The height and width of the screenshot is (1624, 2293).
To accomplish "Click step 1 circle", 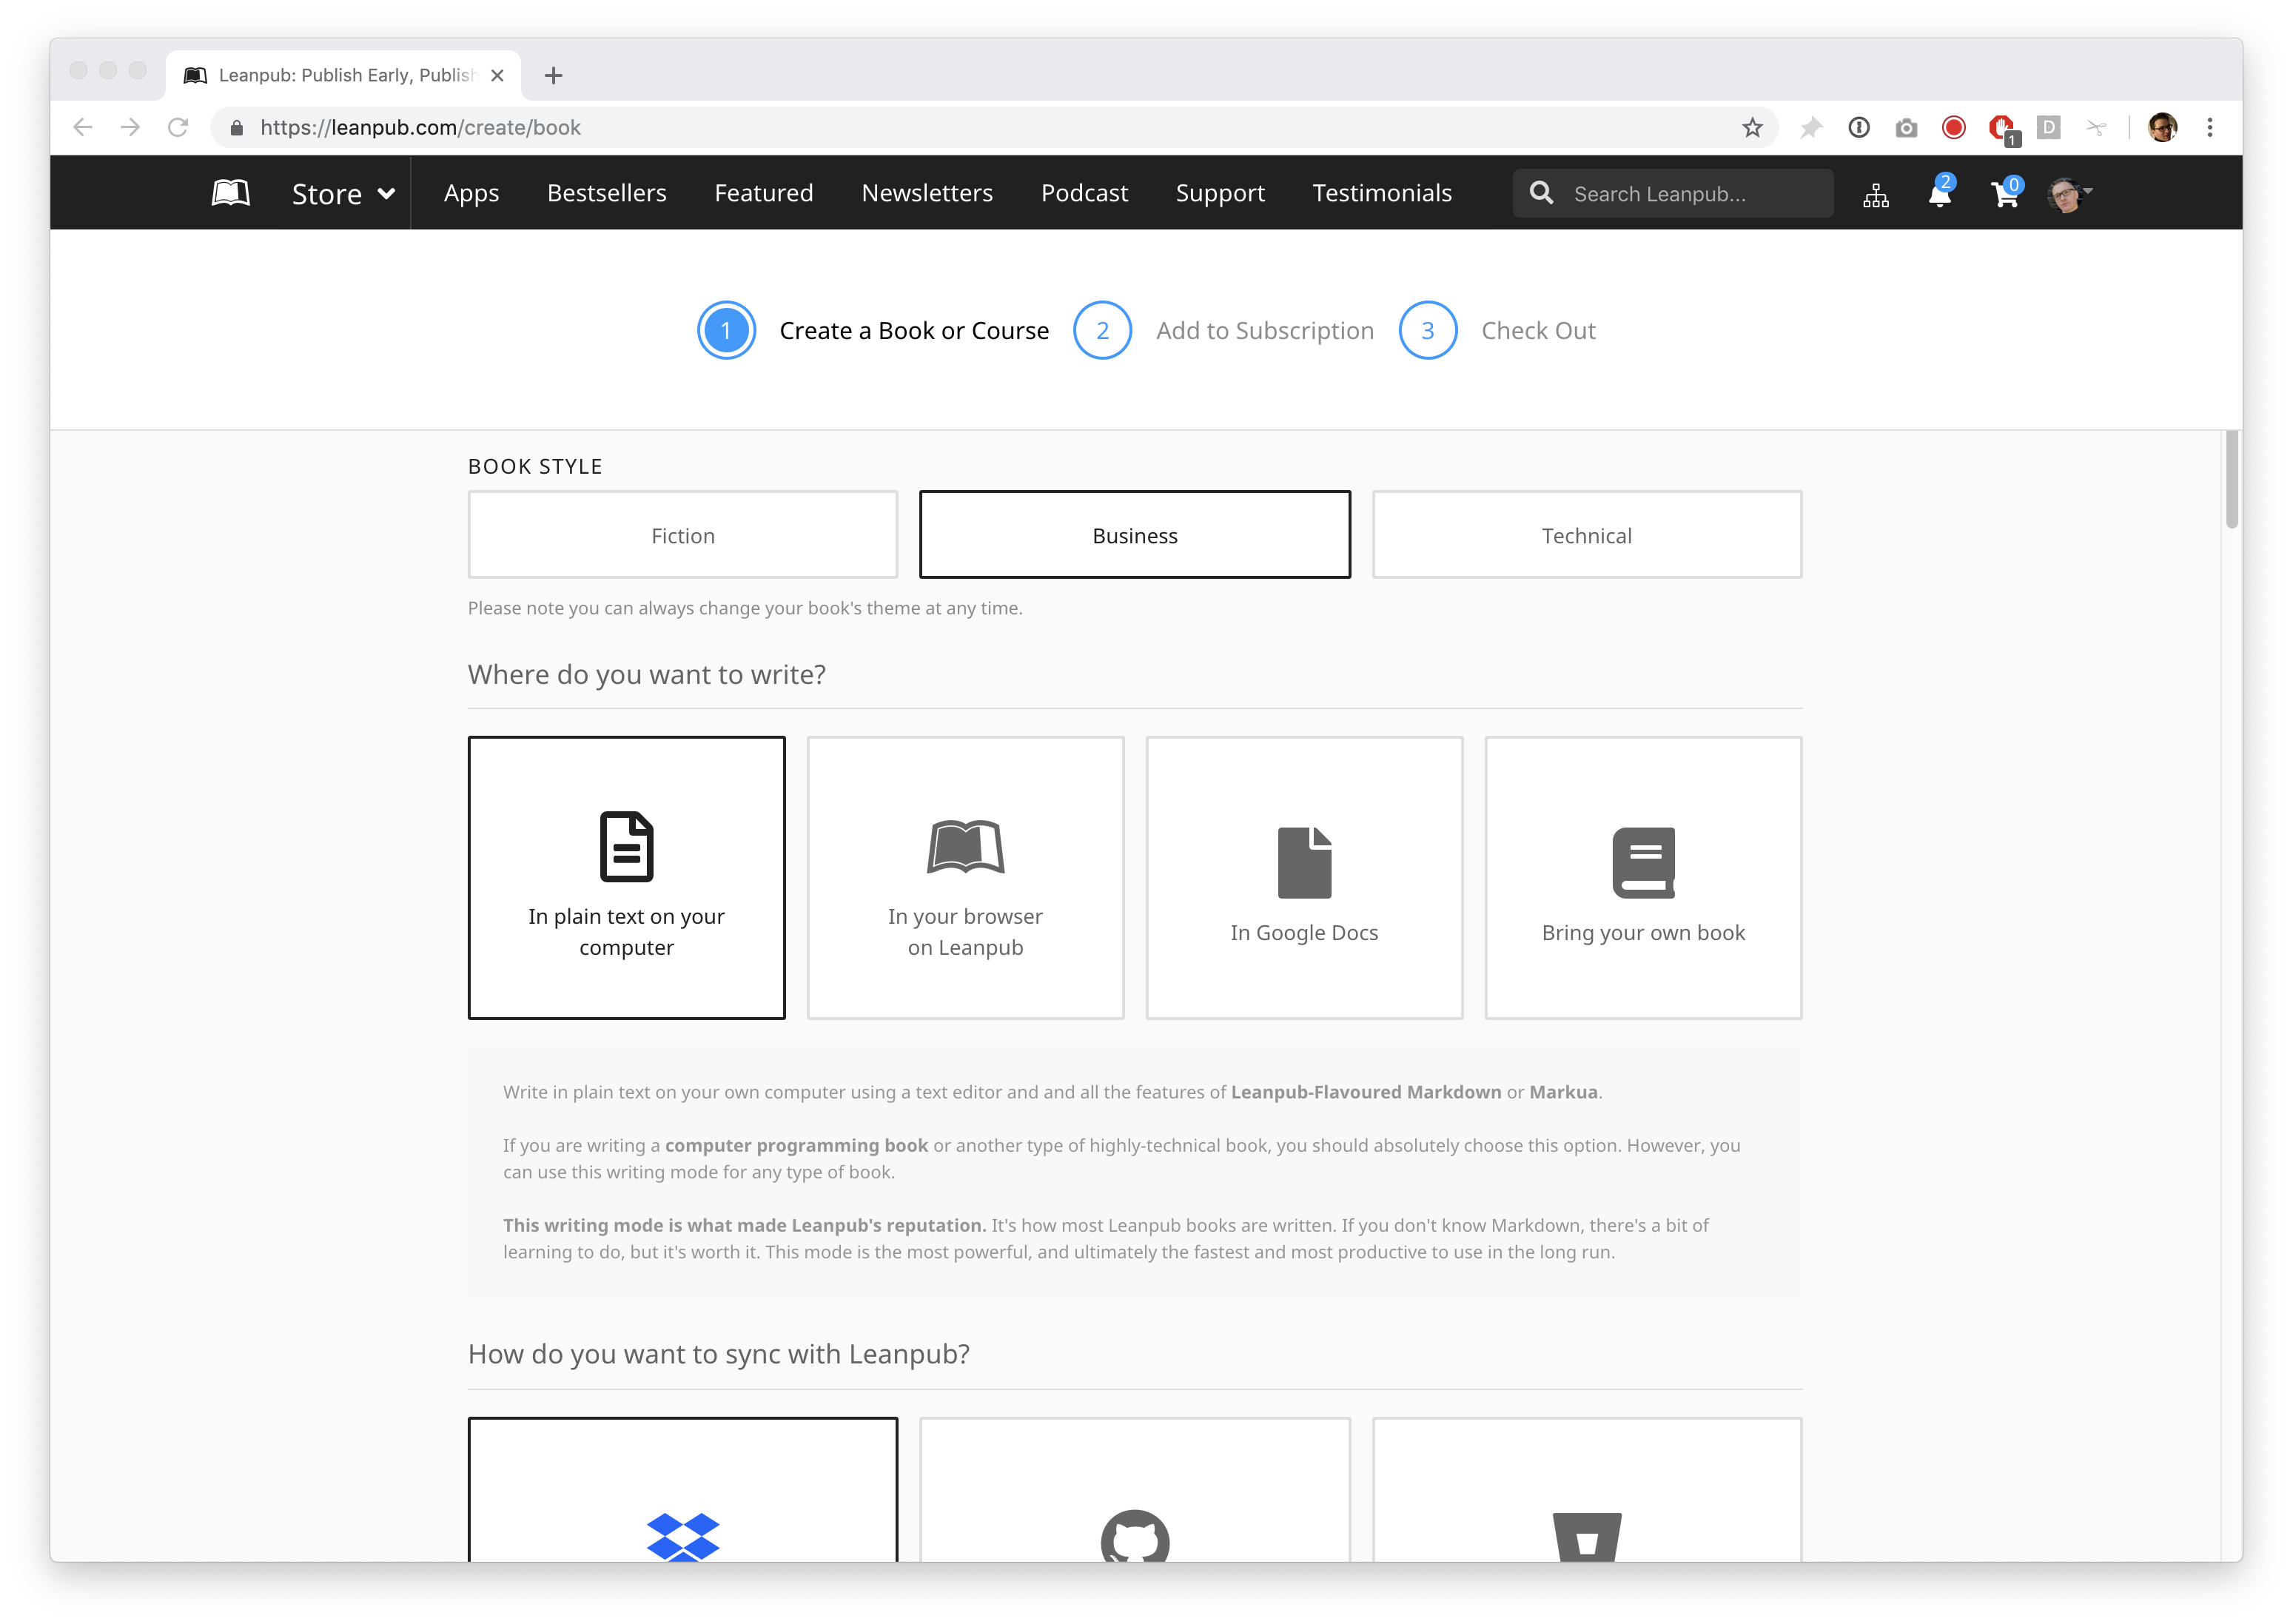I will click(x=726, y=330).
